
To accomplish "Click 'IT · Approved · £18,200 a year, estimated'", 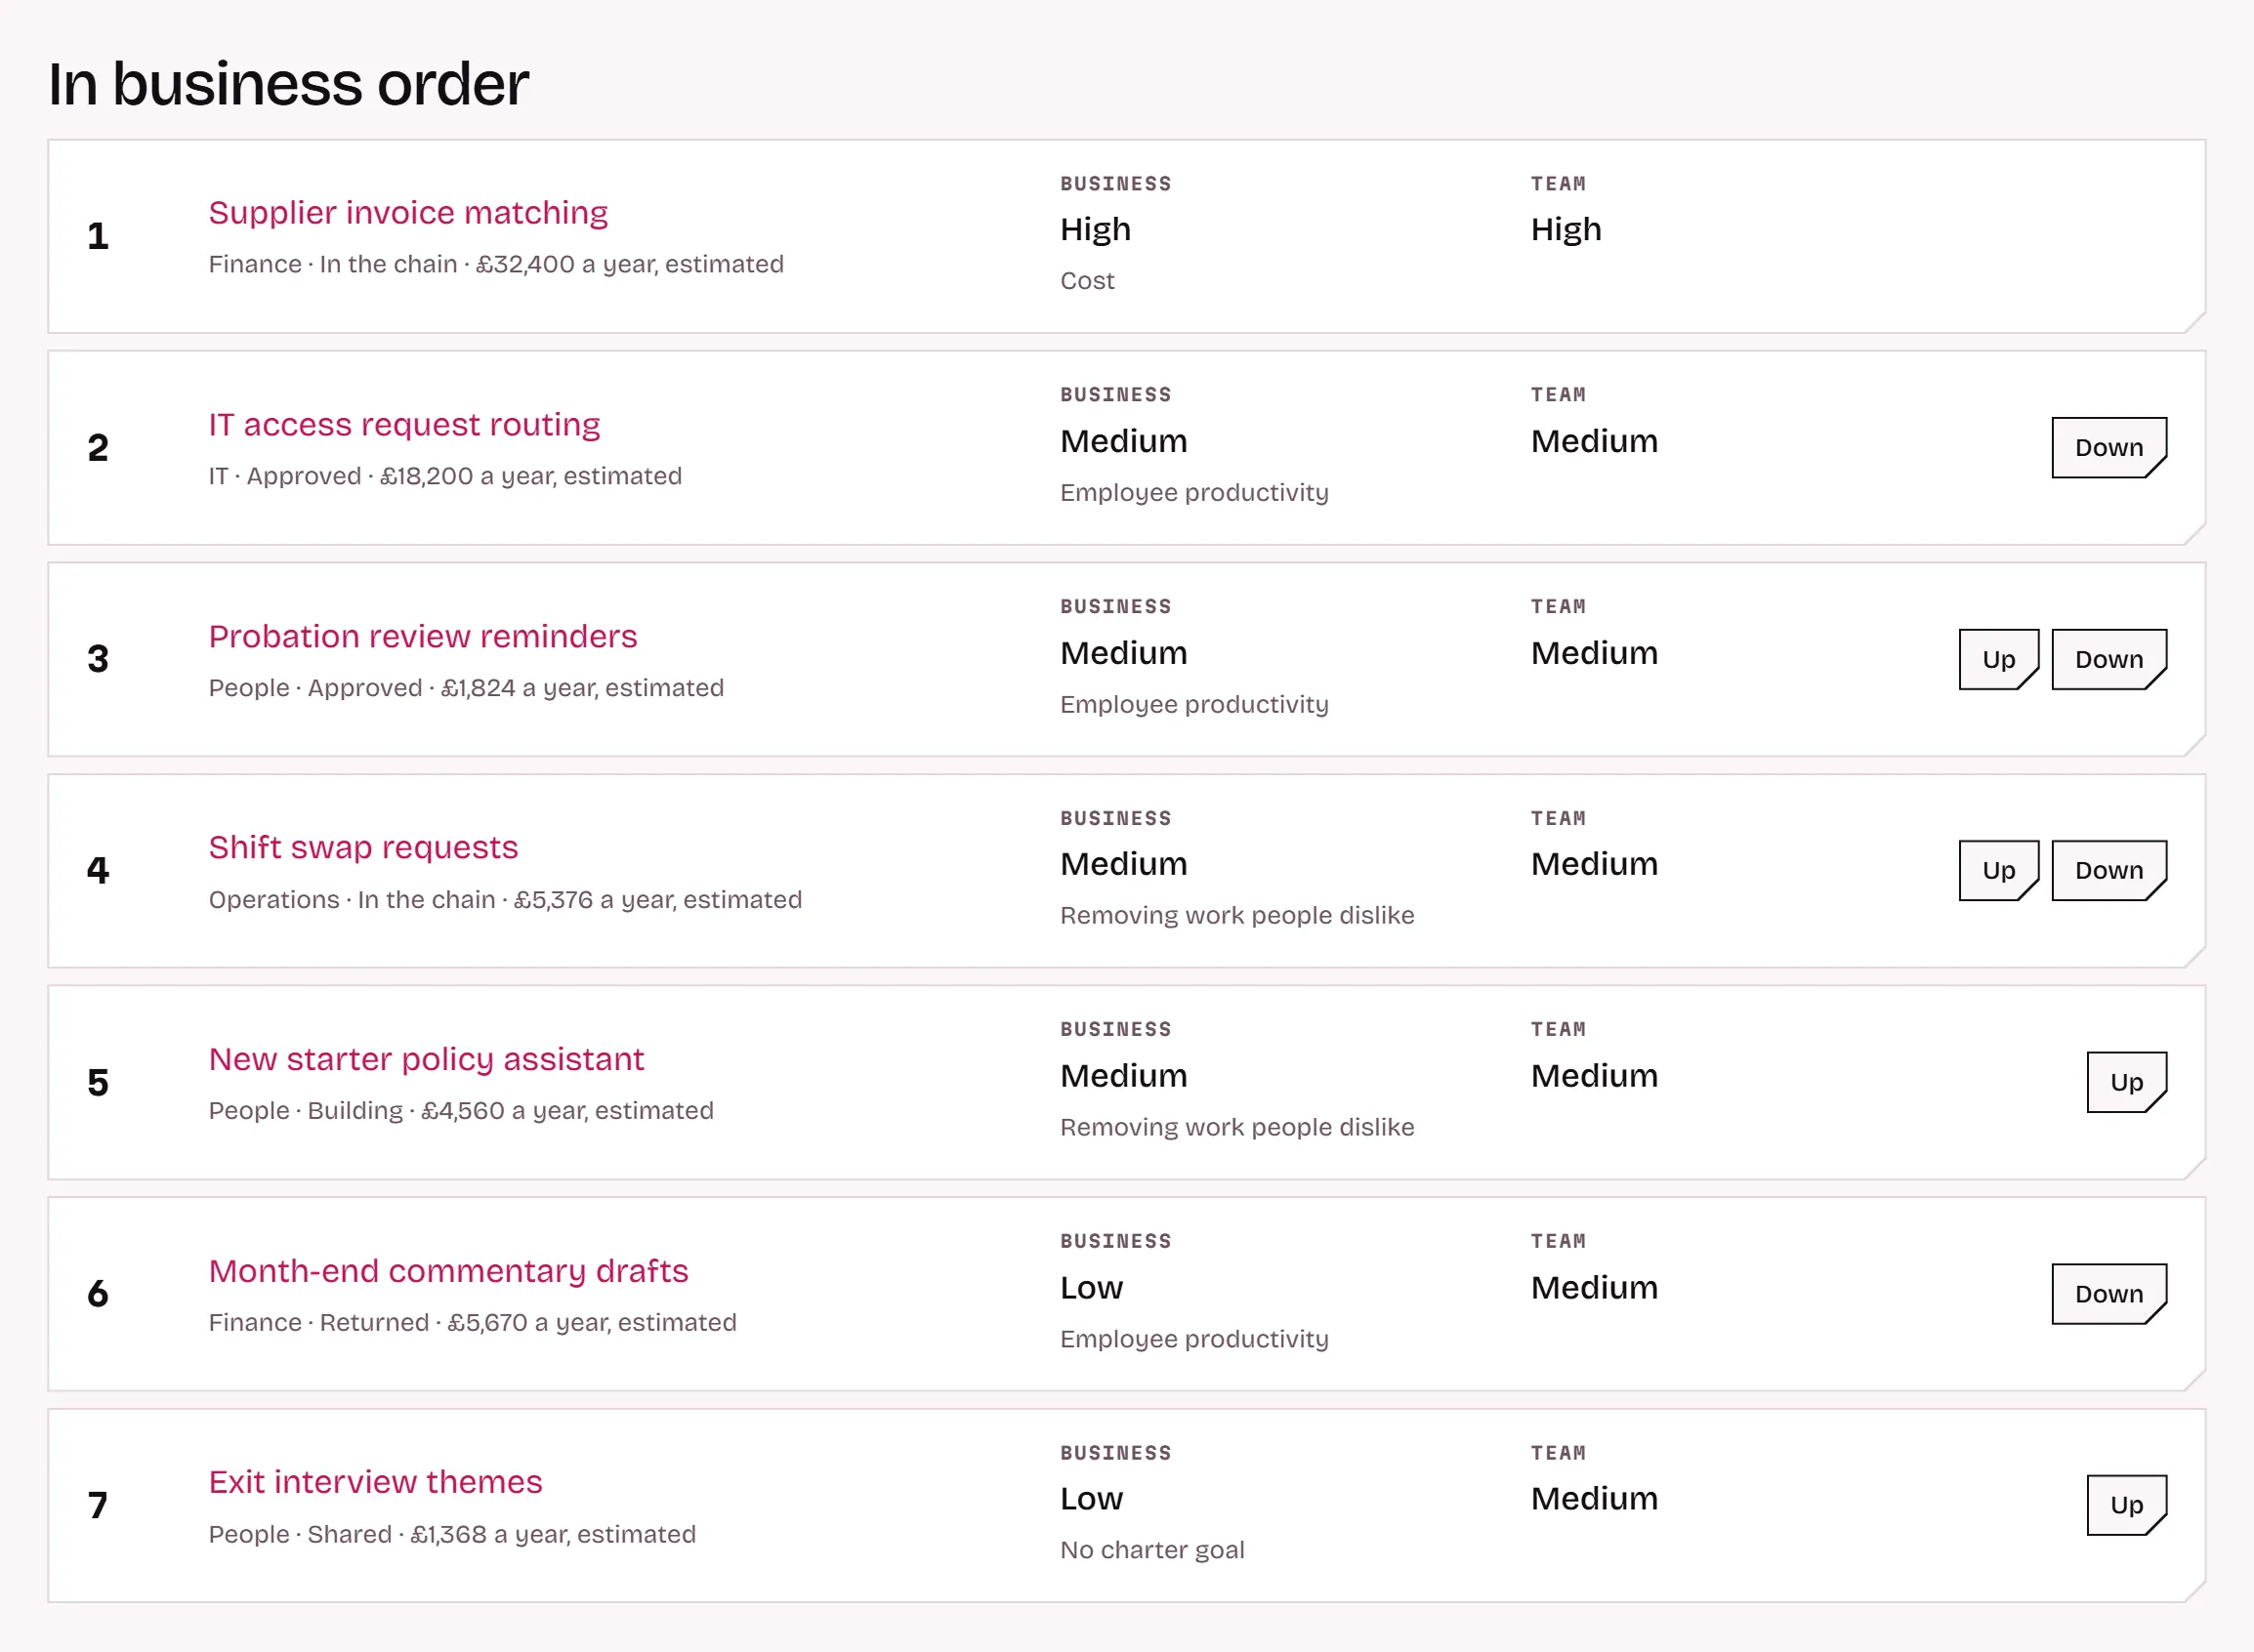I will point(445,477).
